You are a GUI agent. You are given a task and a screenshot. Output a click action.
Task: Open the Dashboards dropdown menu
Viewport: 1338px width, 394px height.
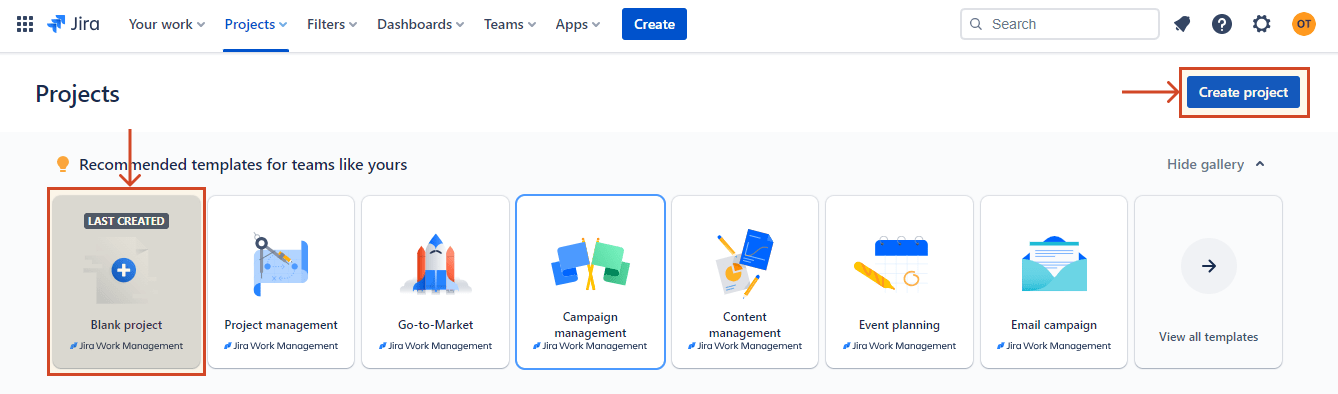tap(421, 24)
